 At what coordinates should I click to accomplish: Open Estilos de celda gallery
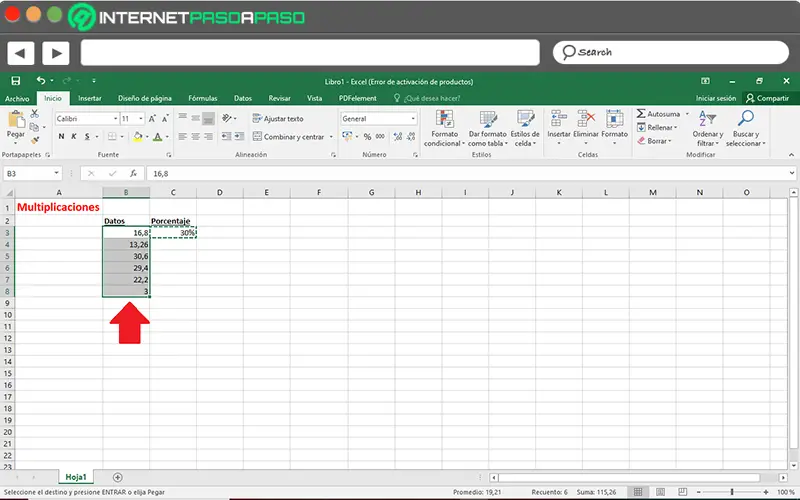525,129
